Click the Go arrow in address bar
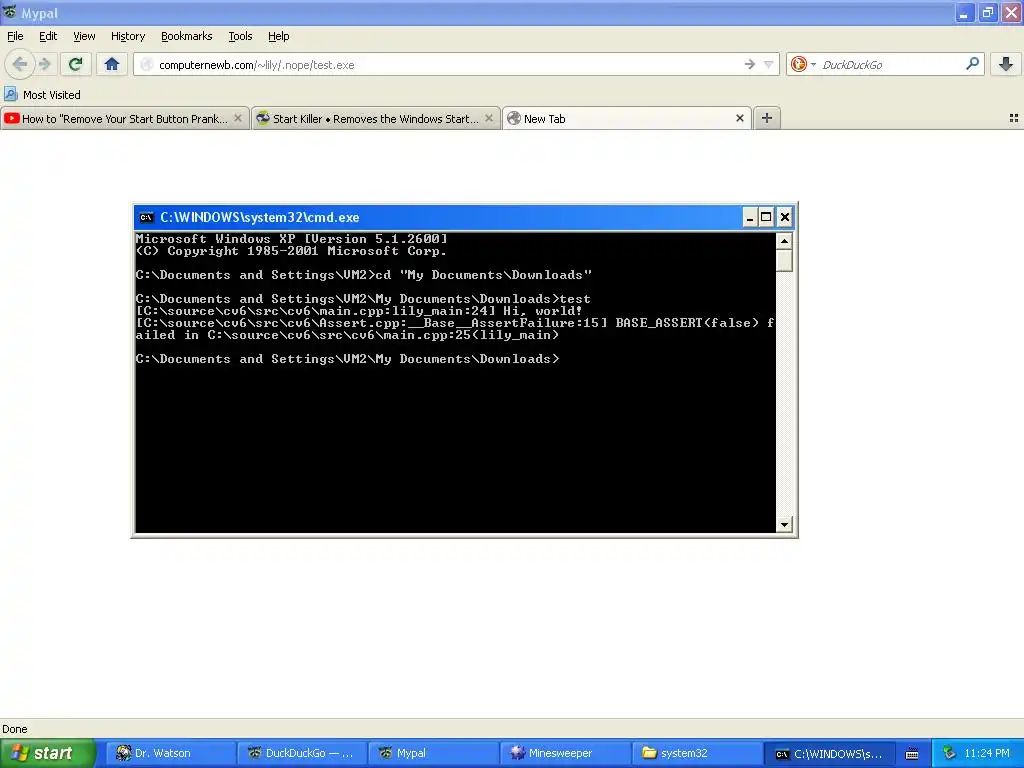1024x768 pixels. click(749, 64)
